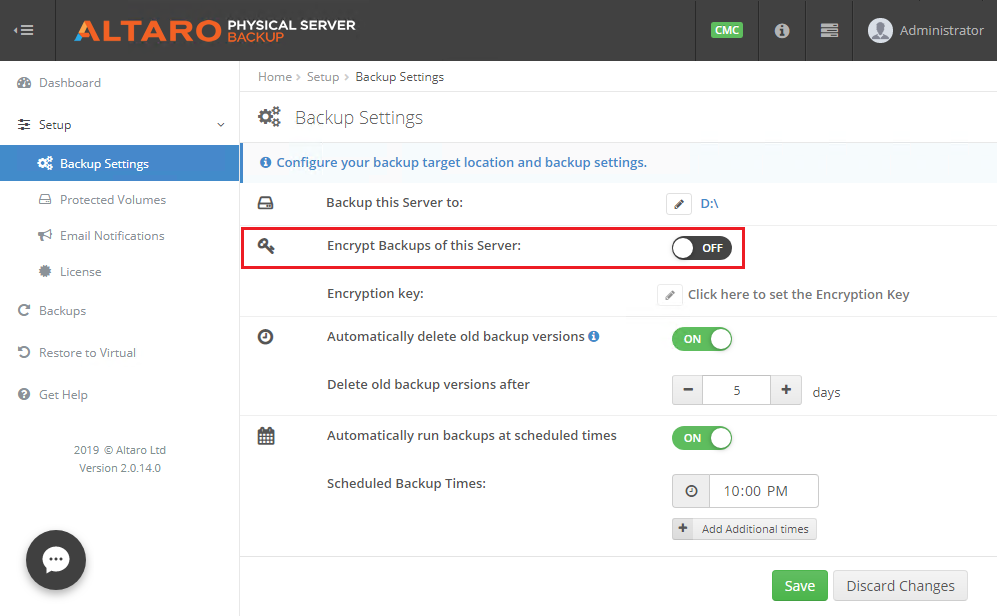Click the info icon in top bar

782,31
